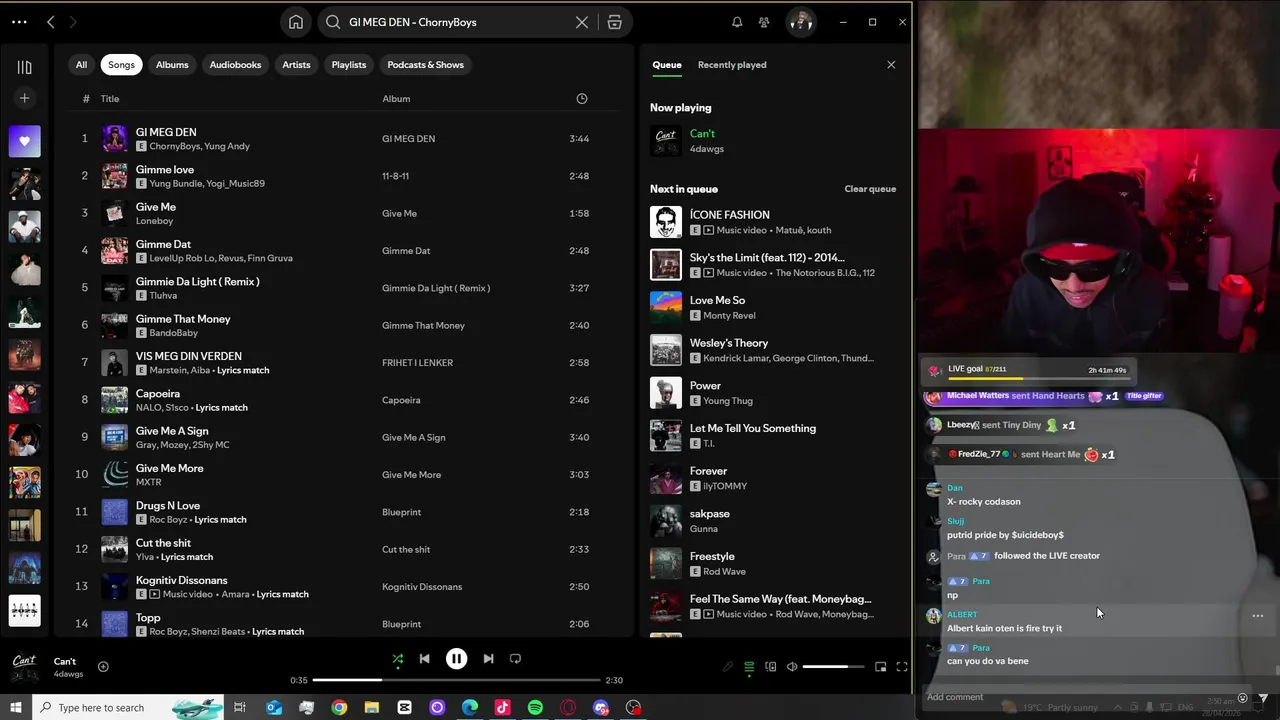Select the Playlists filter chip

[x=349, y=65]
